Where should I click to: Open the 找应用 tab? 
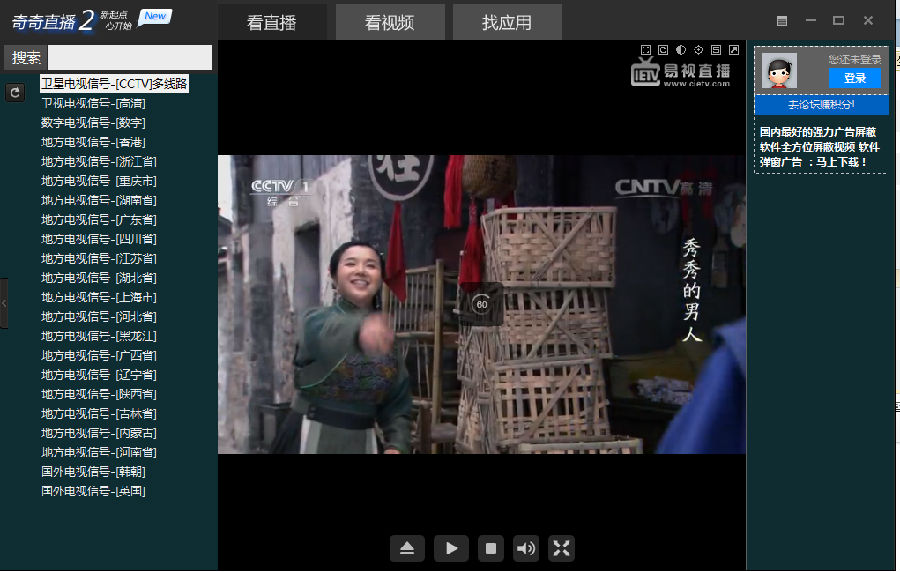(506, 22)
